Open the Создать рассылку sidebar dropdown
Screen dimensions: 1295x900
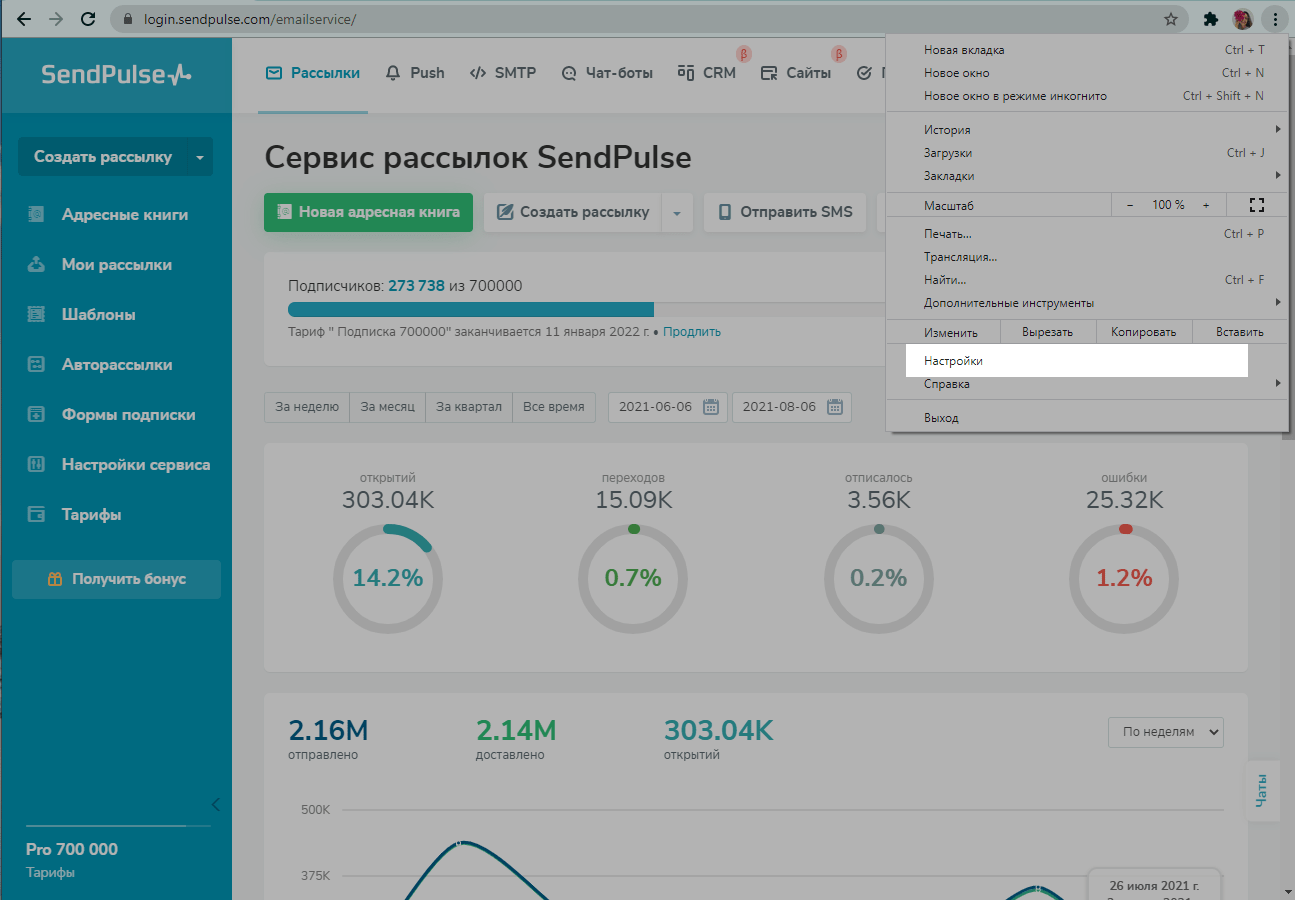[x=199, y=157]
